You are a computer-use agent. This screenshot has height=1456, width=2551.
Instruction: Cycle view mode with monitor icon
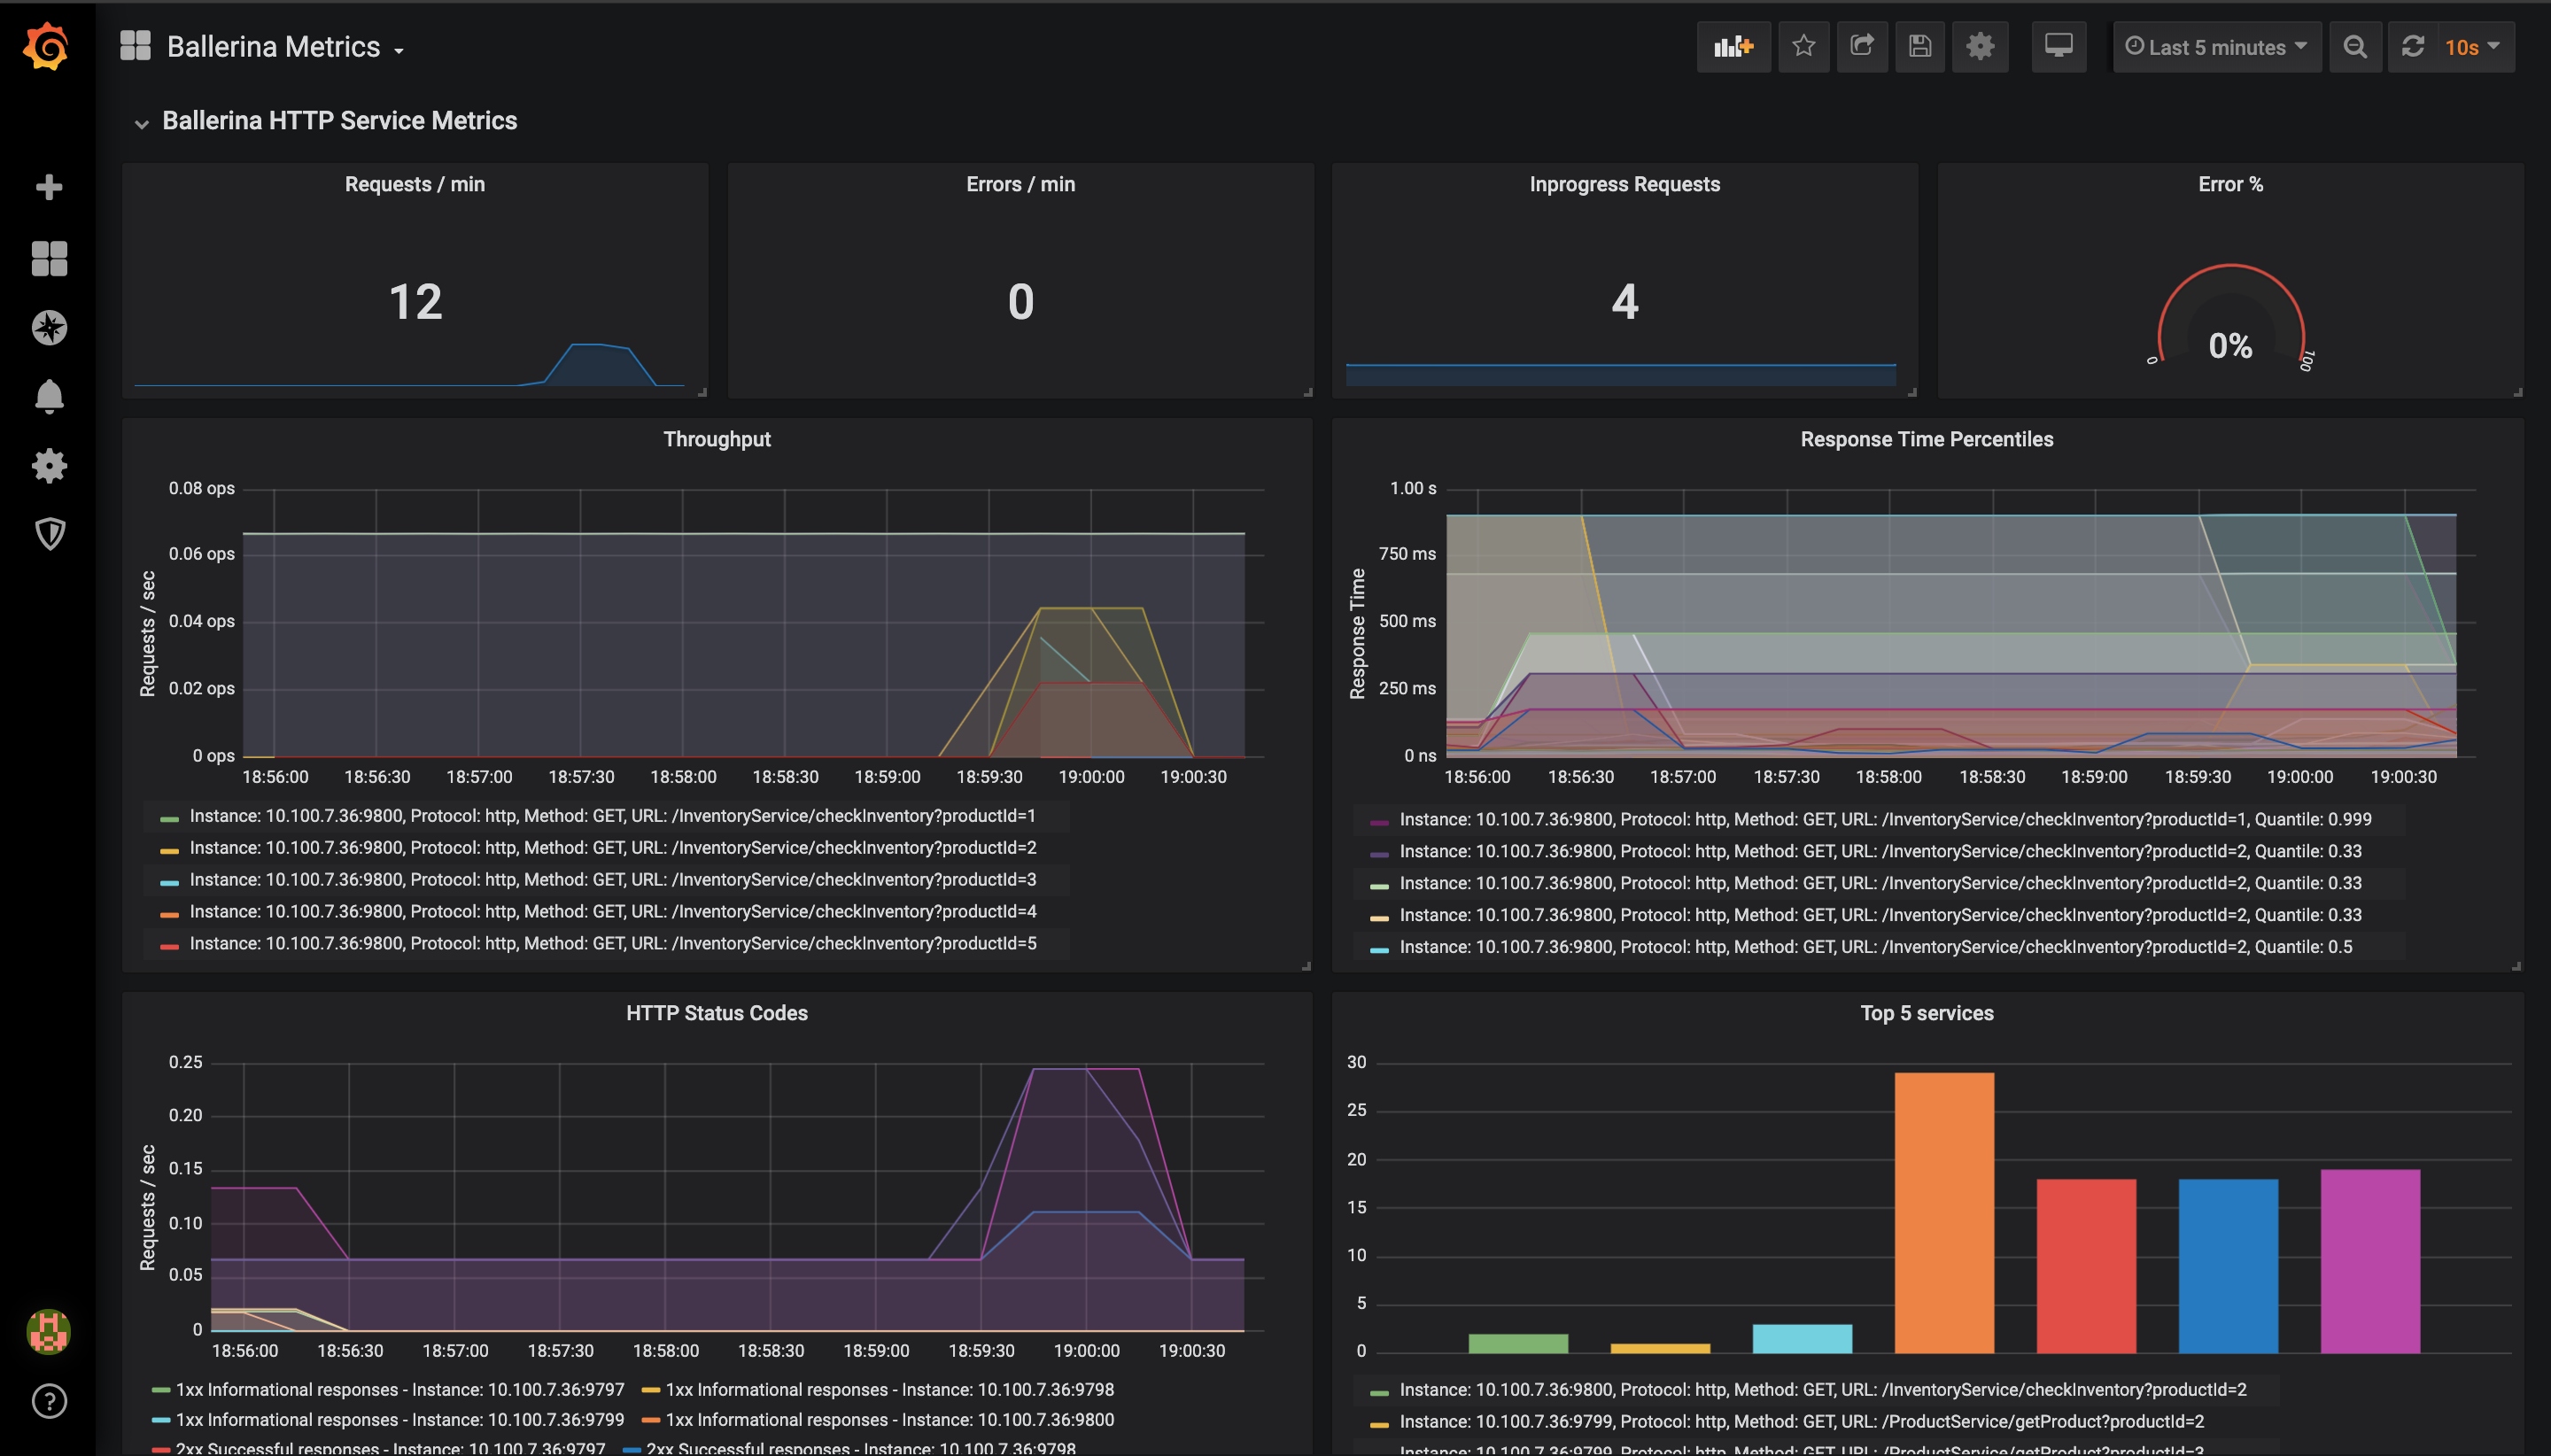2058,47
